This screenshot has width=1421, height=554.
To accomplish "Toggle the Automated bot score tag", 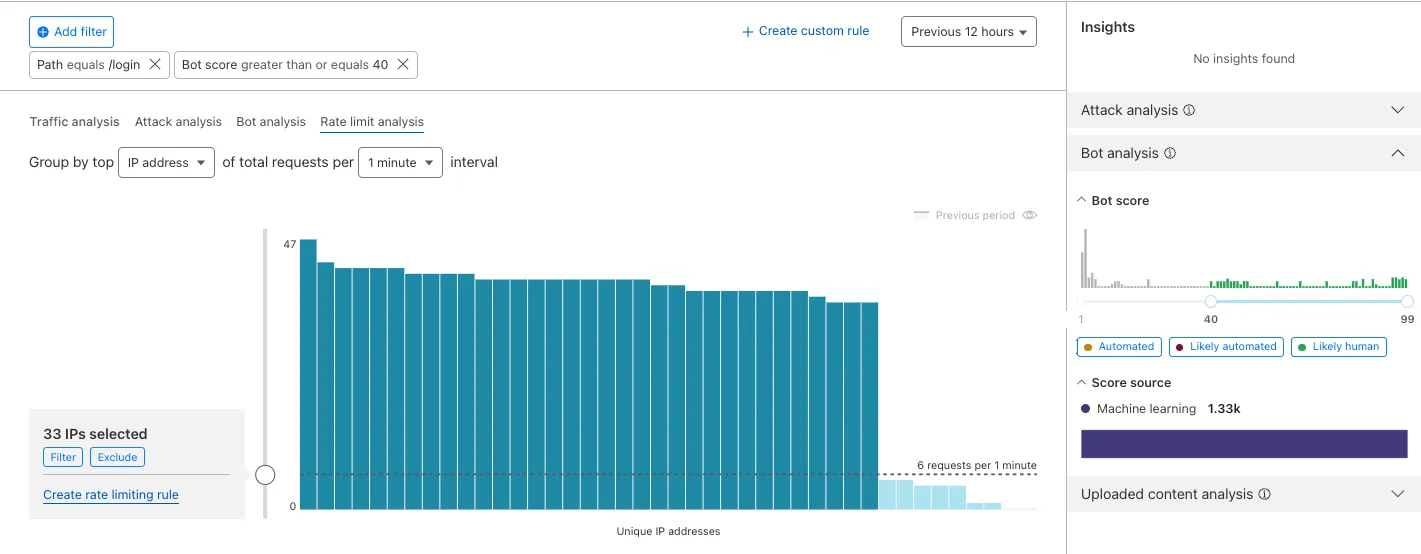I will tap(1119, 347).
